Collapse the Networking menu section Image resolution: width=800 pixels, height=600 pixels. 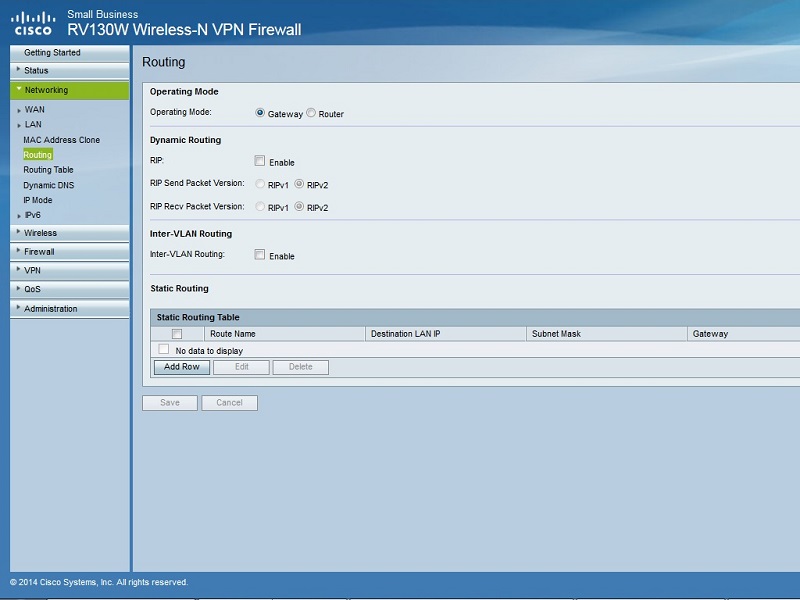69,90
